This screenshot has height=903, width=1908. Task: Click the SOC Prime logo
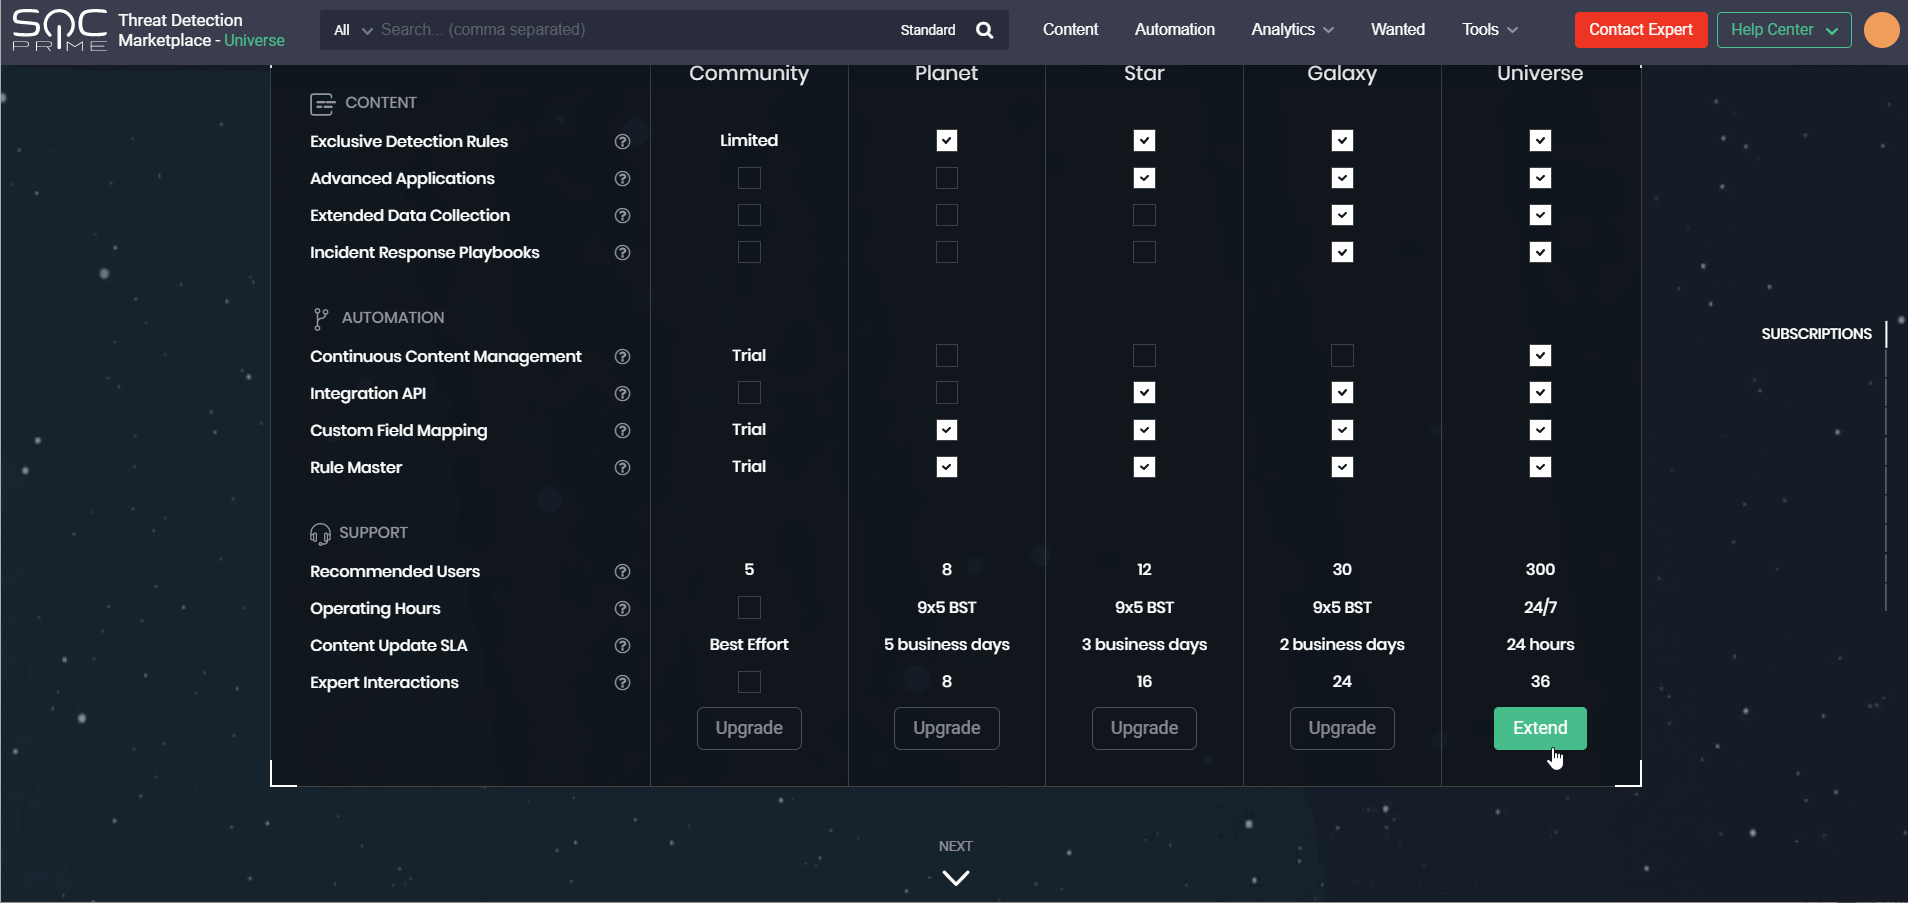(x=59, y=30)
